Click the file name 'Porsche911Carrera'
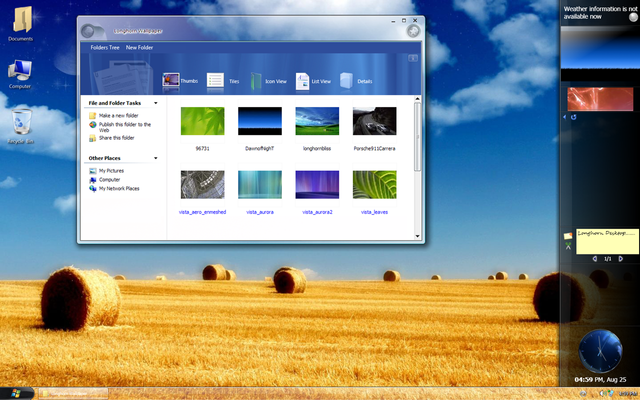640x400 pixels. [x=374, y=149]
